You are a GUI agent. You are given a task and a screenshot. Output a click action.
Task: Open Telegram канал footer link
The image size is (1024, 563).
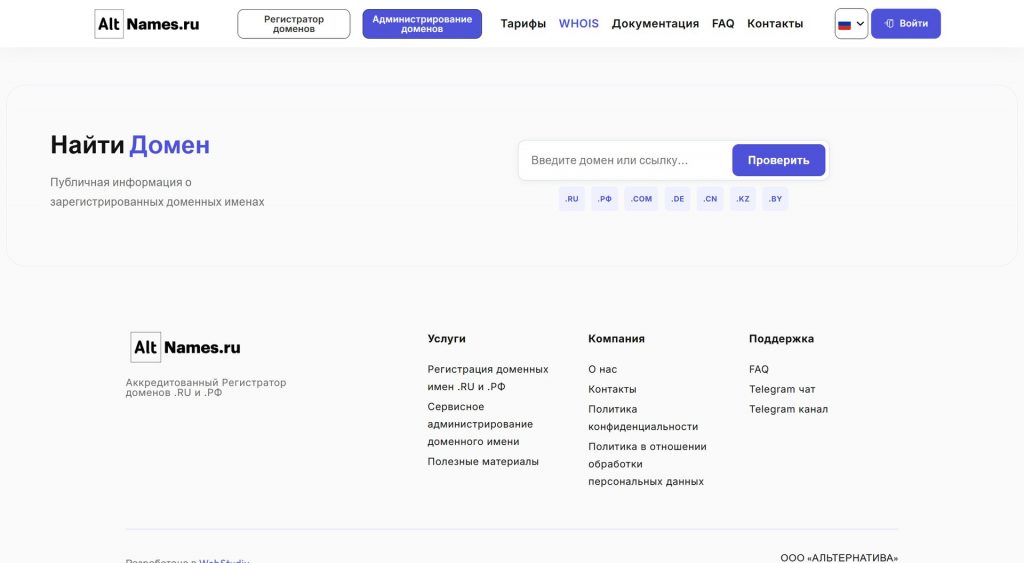coord(788,410)
